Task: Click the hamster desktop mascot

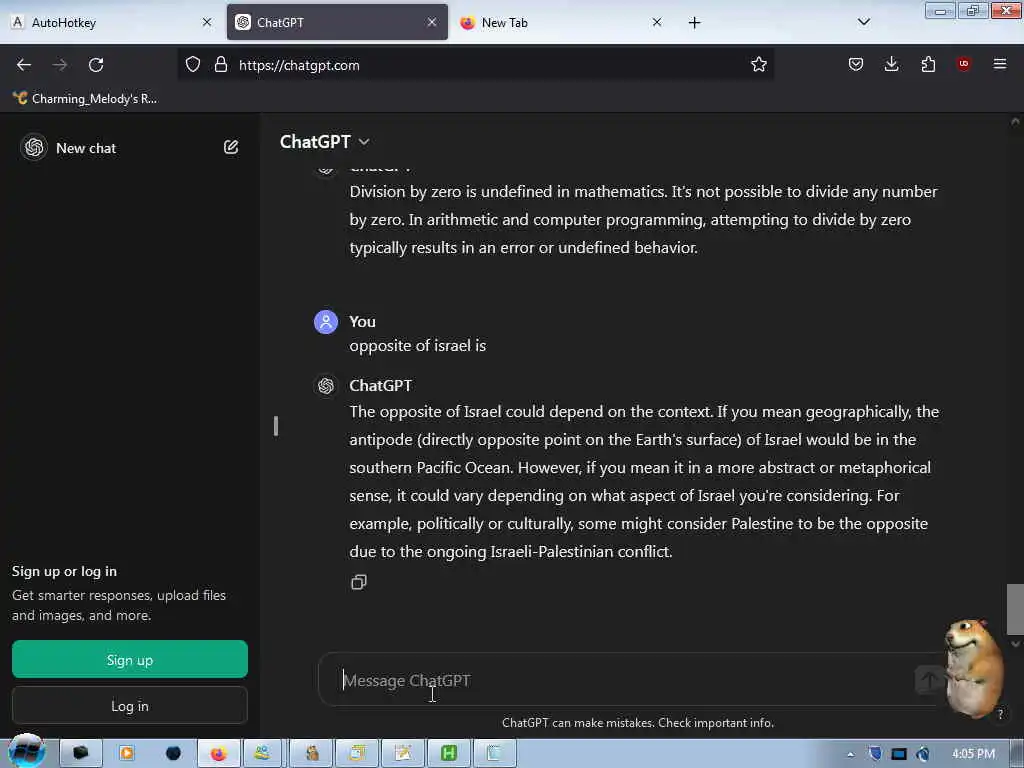Action: coord(974,667)
